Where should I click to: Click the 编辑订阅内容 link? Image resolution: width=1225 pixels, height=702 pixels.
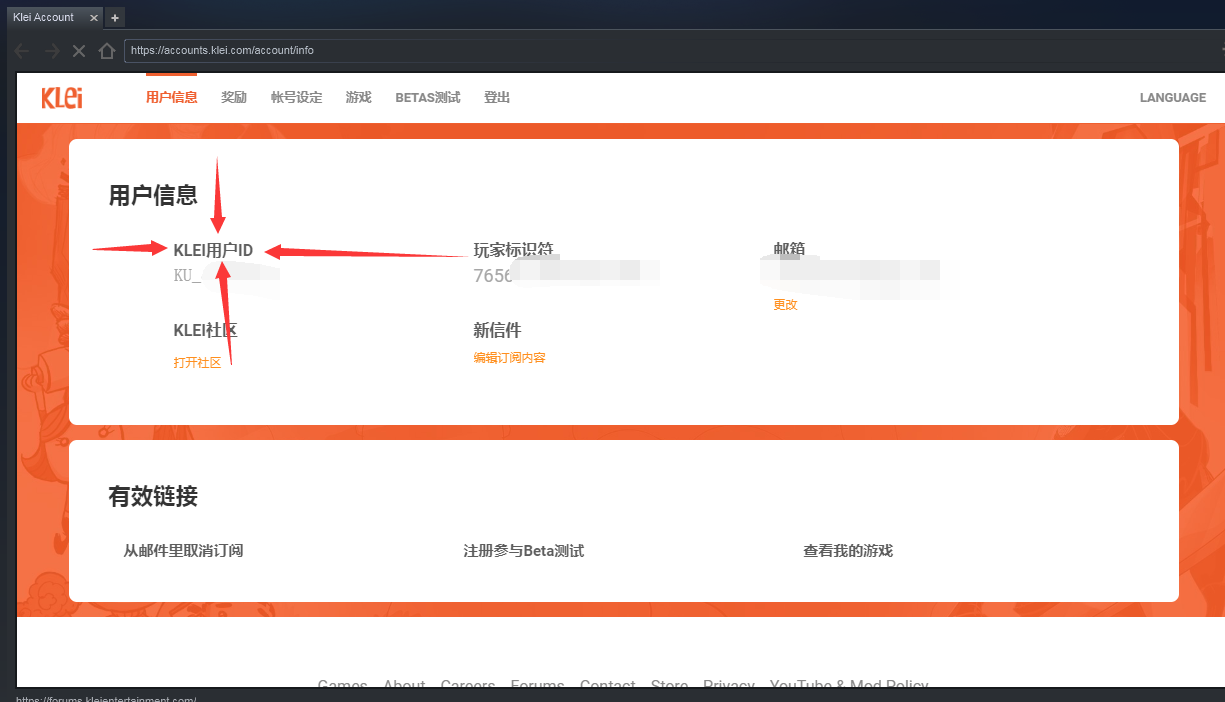click(510, 358)
